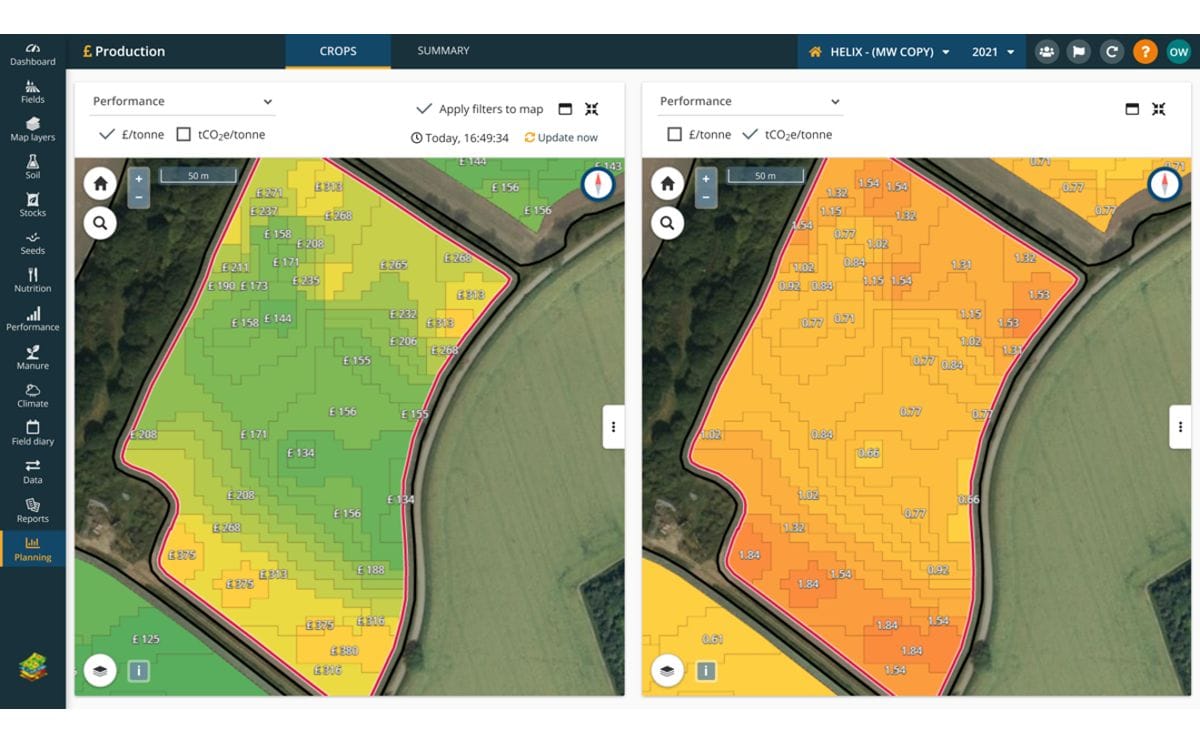Click the 0.61 label on right map

point(712,639)
